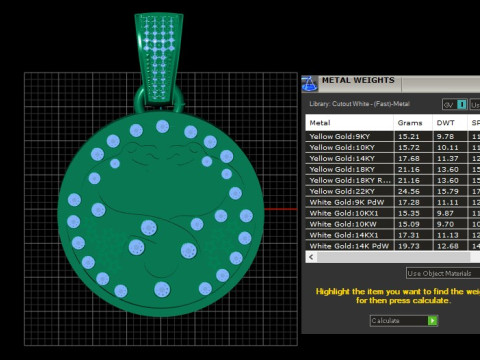Click the 9.78 DWT value
Viewport: 480px width, 360px height.
coord(445,137)
